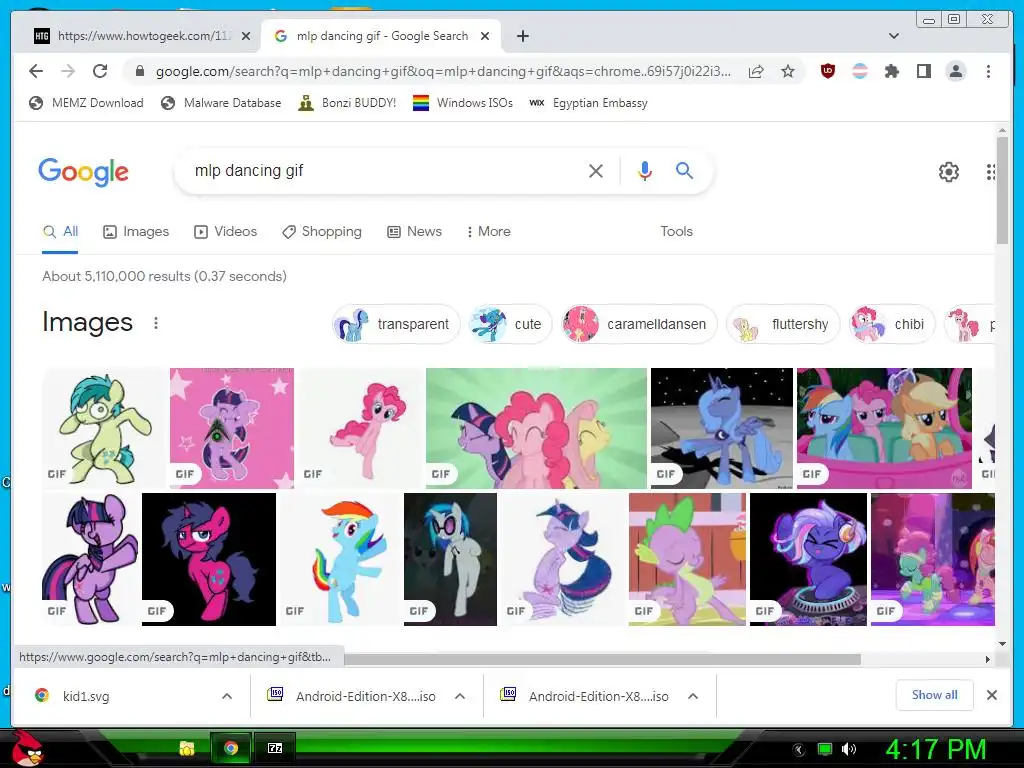This screenshot has width=1024, height=768.
Task: Open the Bonzi BUDDY! bookmark
Action: 347,103
